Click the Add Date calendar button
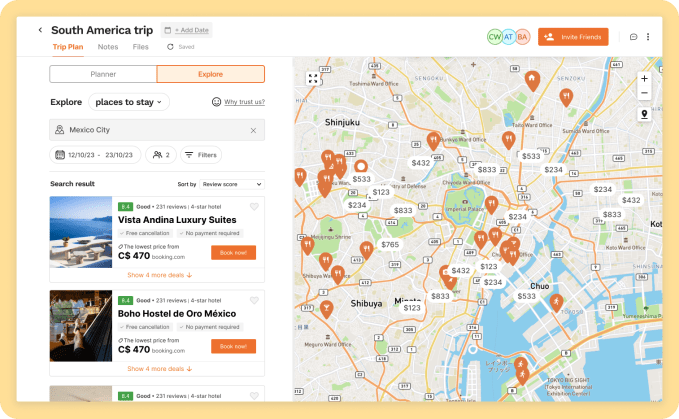 187,30
